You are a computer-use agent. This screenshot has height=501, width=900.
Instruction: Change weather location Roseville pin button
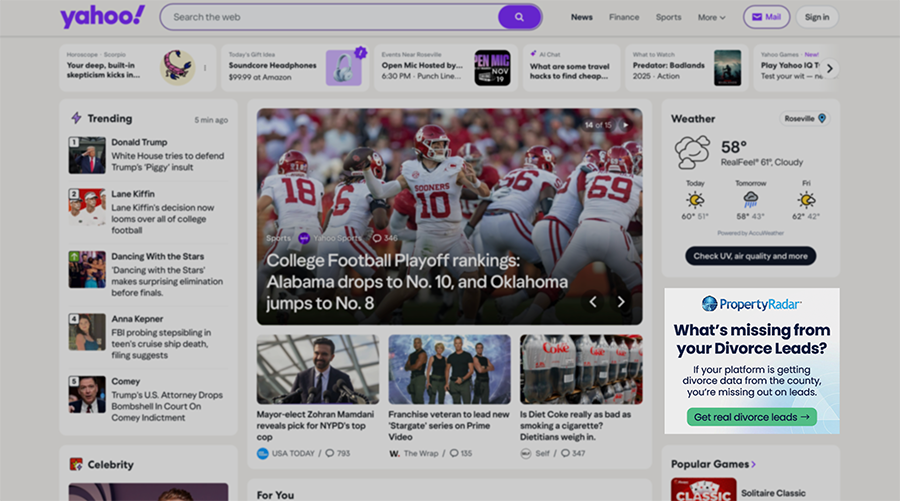tap(805, 118)
